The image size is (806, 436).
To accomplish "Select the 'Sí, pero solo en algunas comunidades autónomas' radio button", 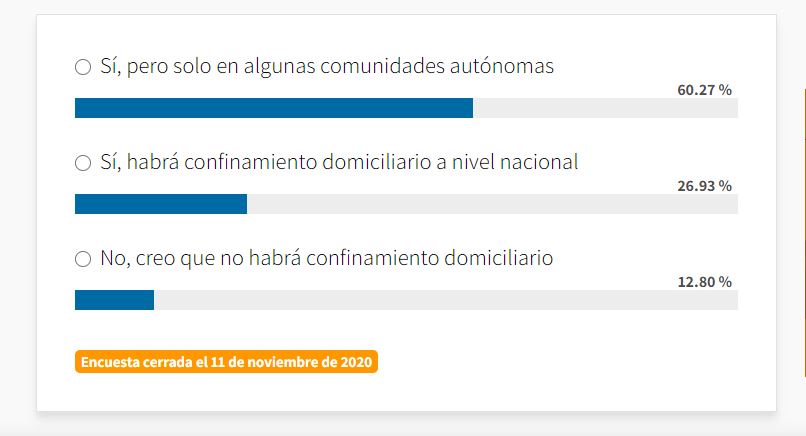I will click(x=83, y=68).
